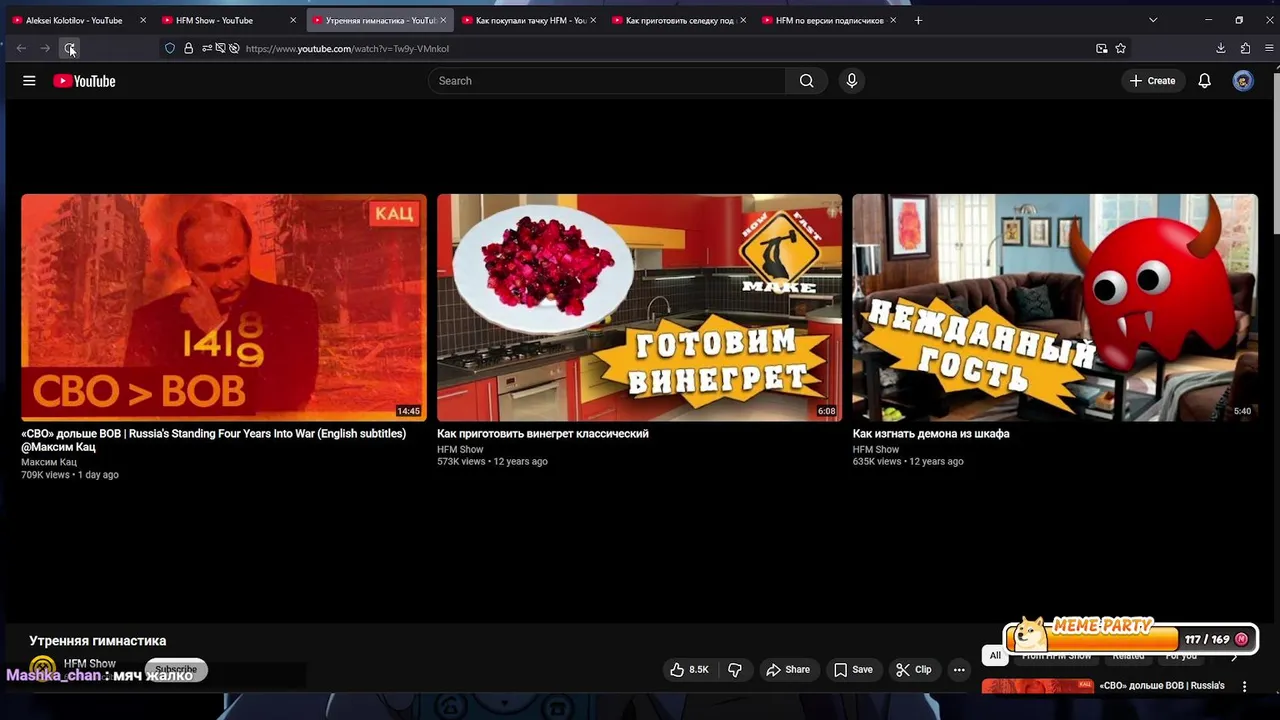Close the Как приготовить селедку tab

pyautogui.click(x=743, y=20)
